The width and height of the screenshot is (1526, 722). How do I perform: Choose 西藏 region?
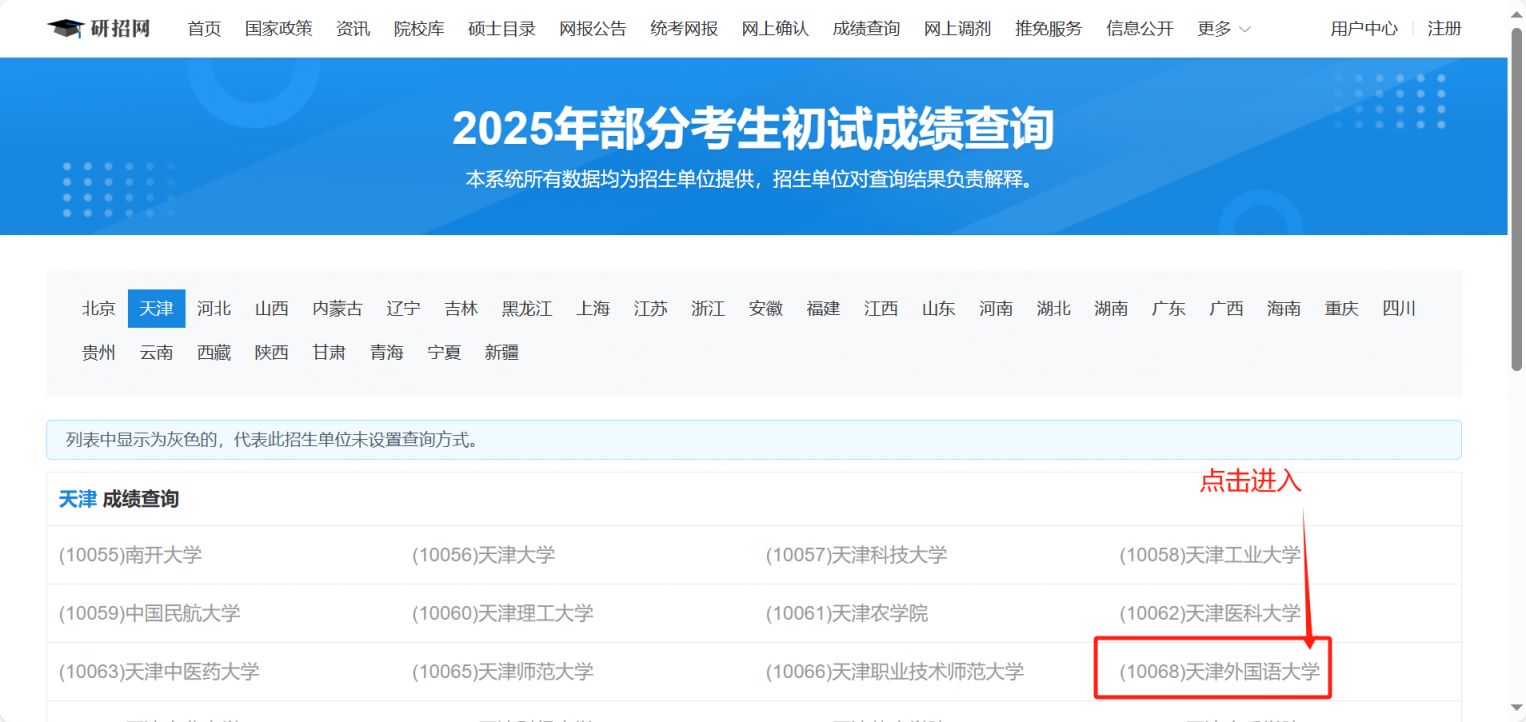(214, 353)
